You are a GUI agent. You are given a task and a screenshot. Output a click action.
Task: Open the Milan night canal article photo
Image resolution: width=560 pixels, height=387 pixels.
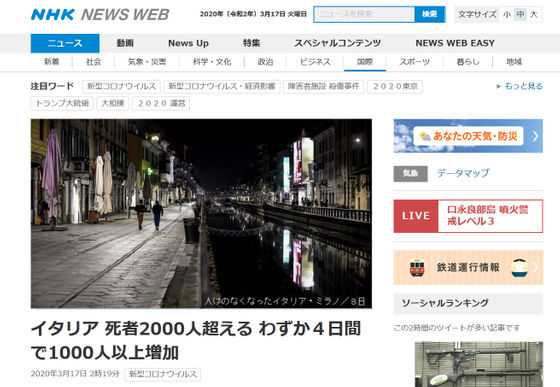click(x=201, y=213)
